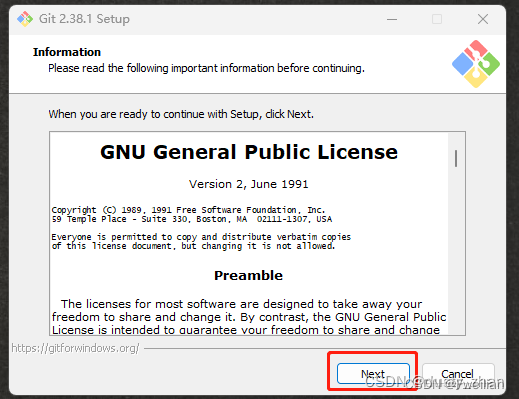Click the Copyright 1989, 1991 line
Screen dimensions: 519x399
(x=188, y=210)
